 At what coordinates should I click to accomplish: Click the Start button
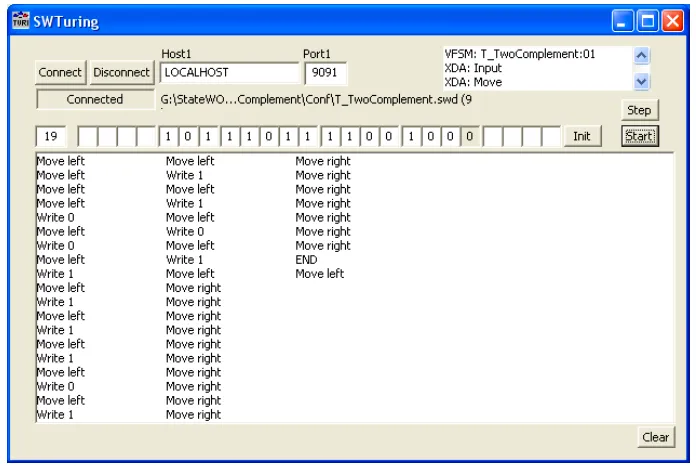click(x=639, y=136)
